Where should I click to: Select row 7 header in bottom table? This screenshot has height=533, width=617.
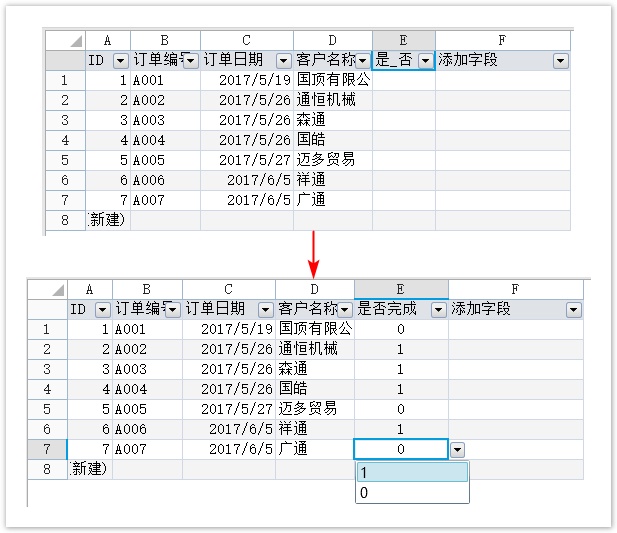coord(46,449)
